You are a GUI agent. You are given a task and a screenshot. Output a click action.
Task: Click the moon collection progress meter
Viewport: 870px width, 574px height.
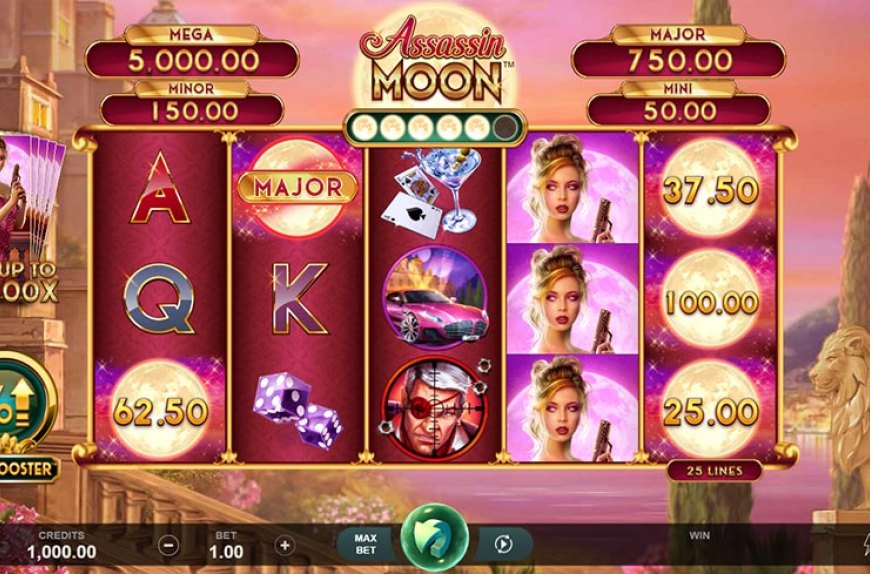pos(434,128)
